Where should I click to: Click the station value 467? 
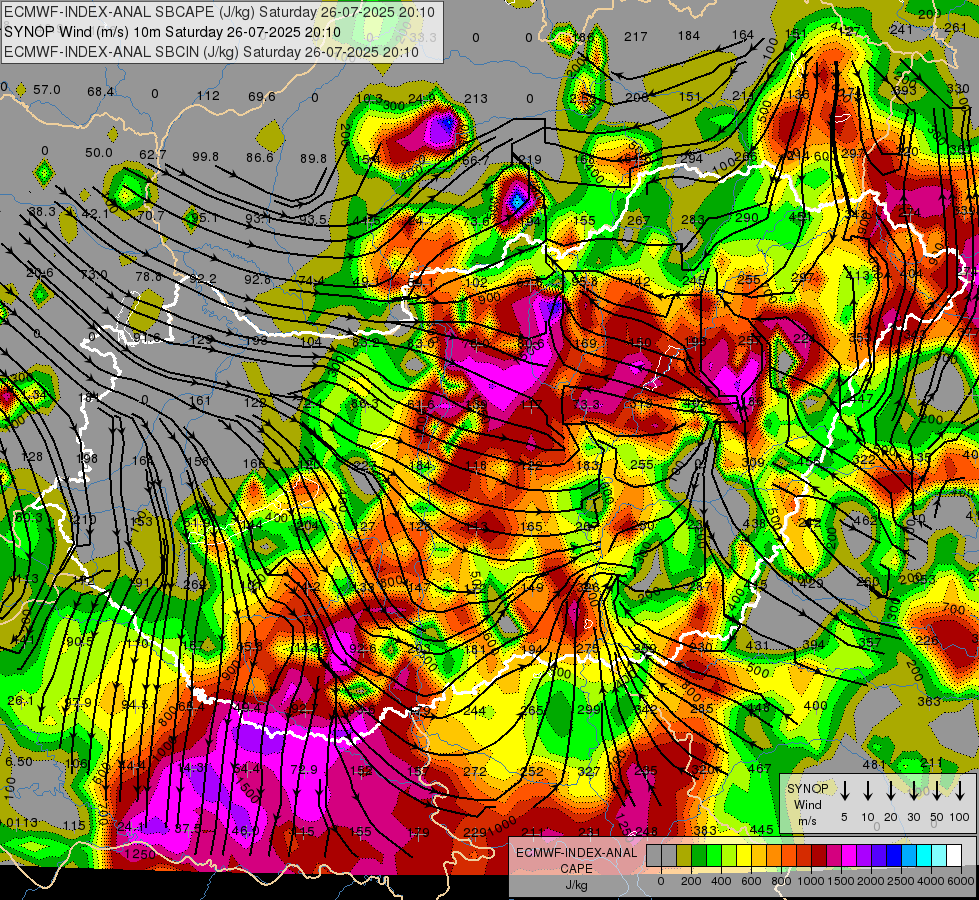(759, 768)
